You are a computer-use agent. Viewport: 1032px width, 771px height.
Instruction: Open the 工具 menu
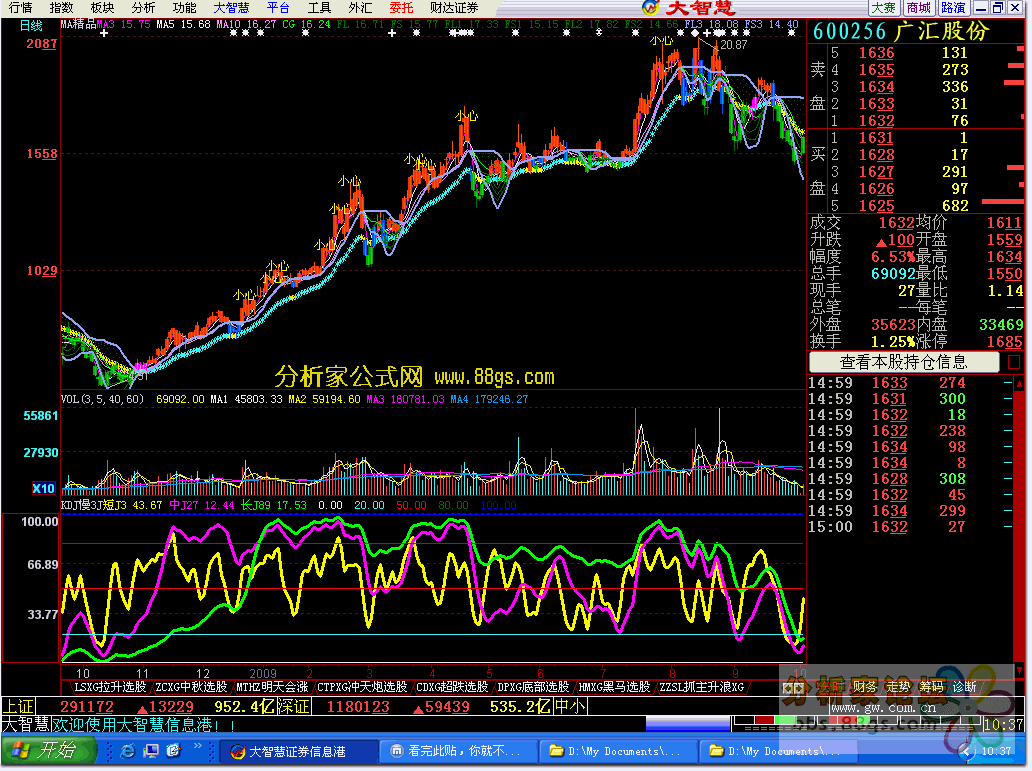(x=319, y=8)
